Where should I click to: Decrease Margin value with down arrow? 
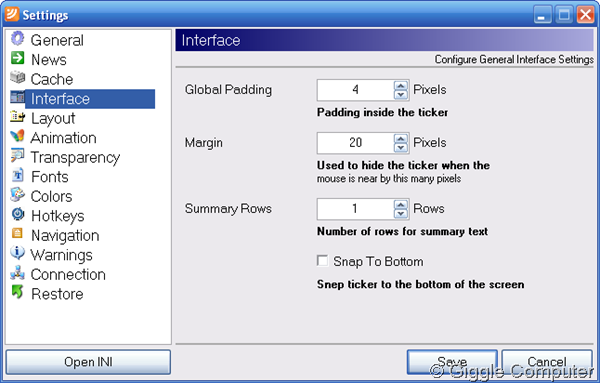[x=401, y=147]
